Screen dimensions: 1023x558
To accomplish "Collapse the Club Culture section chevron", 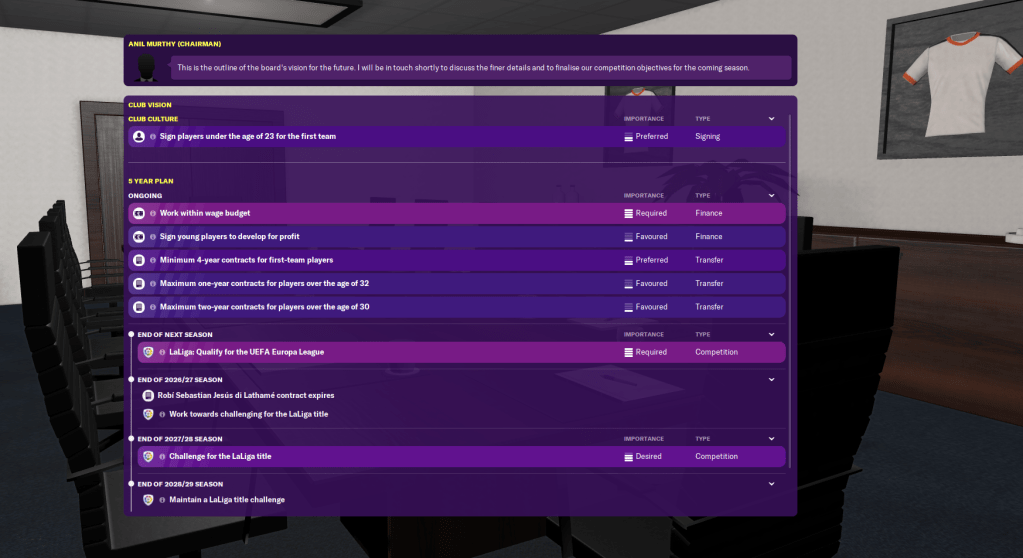I will coord(771,119).
